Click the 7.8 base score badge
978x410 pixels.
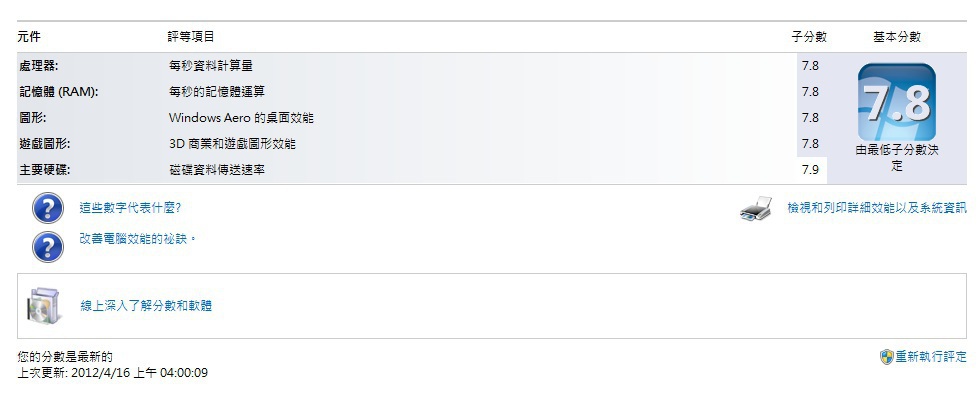click(896, 103)
